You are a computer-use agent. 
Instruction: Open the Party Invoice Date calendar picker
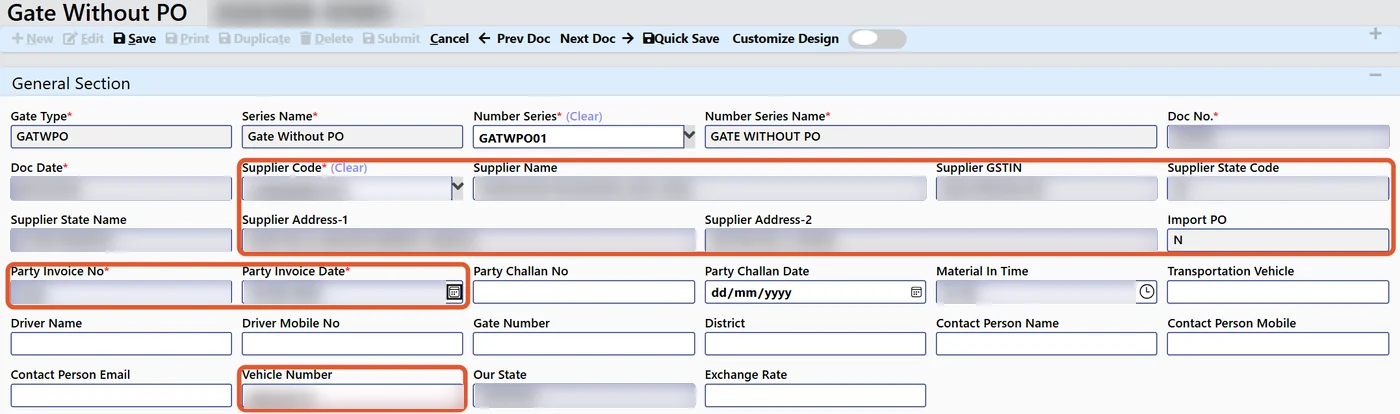point(454,292)
